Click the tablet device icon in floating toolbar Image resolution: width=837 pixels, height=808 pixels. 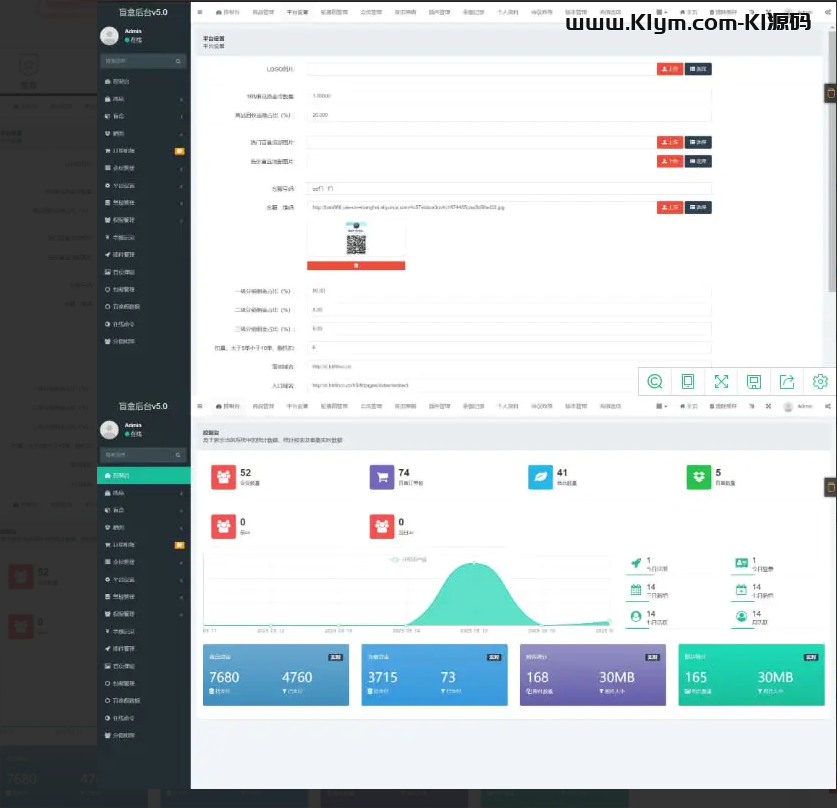688,381
